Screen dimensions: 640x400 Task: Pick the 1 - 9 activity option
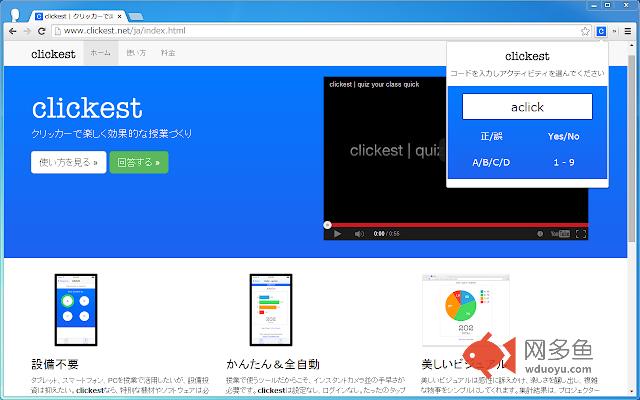(x=564, y=162)
